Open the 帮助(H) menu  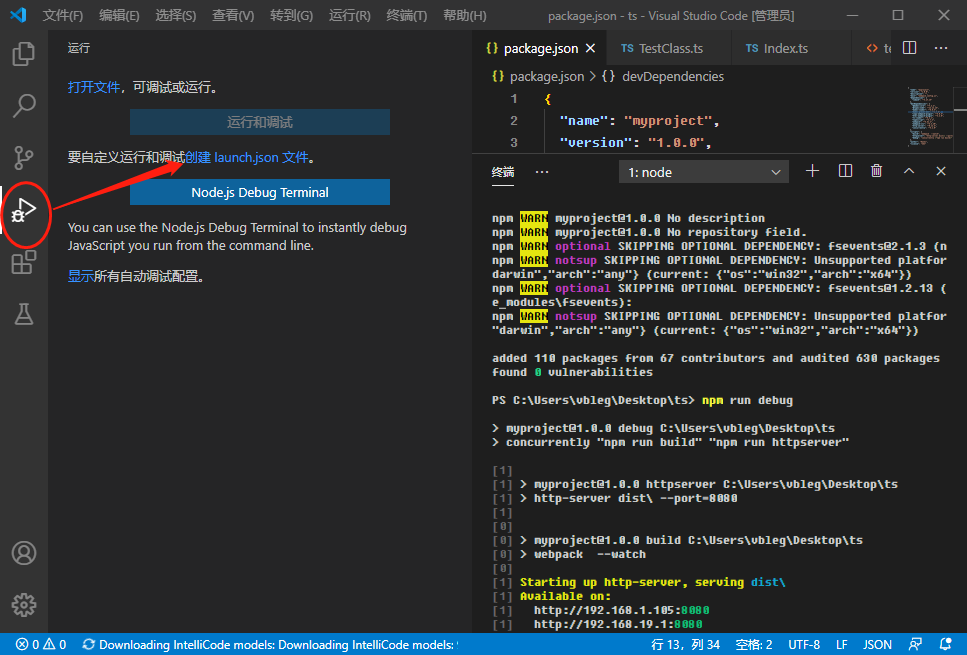[464, 15]
